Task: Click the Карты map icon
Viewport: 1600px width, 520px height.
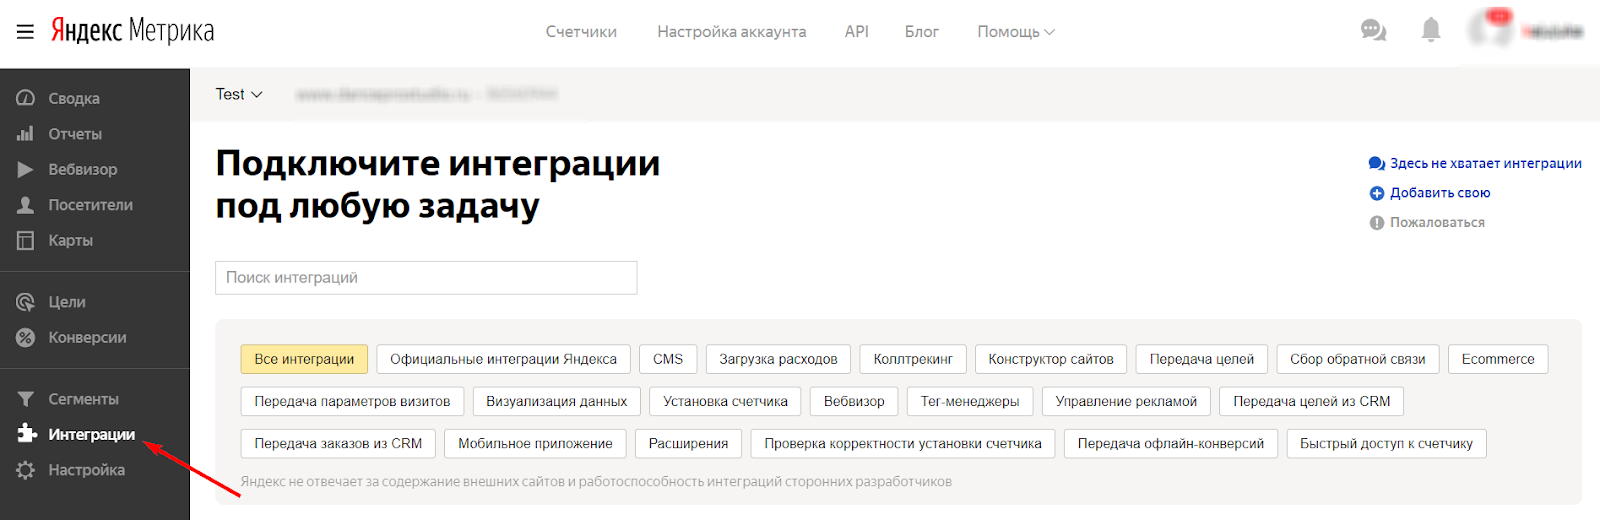Action: coord(26,241)
